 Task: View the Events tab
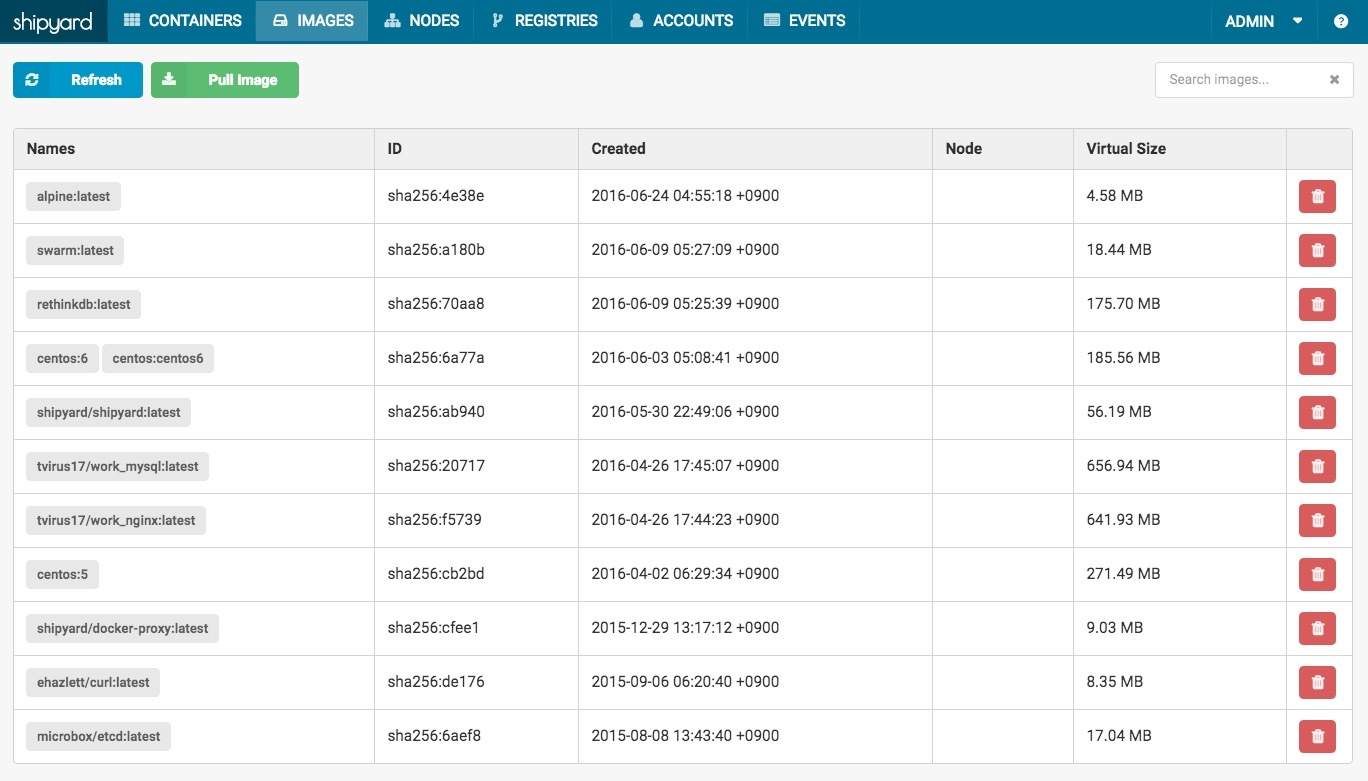pyautogui.click(x=804, y=21)
